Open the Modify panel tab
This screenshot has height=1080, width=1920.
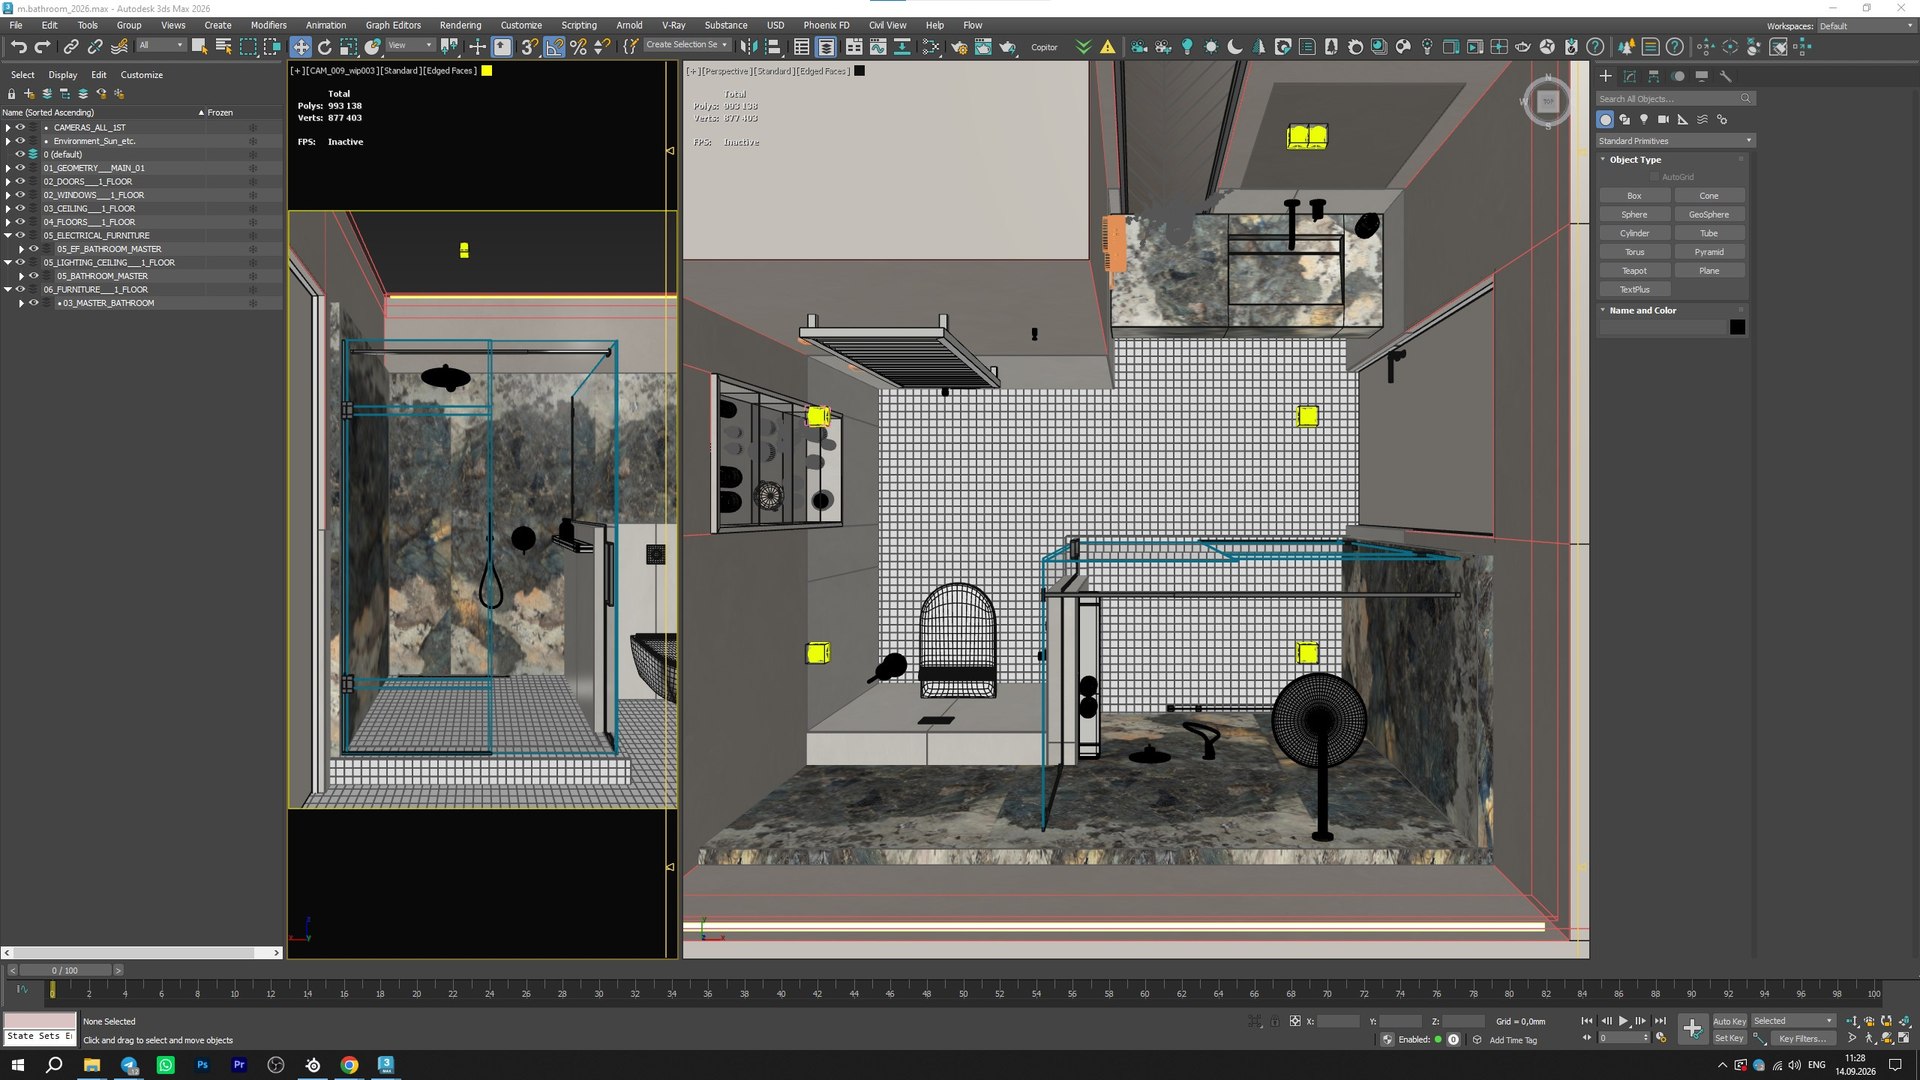(1630, 76)
